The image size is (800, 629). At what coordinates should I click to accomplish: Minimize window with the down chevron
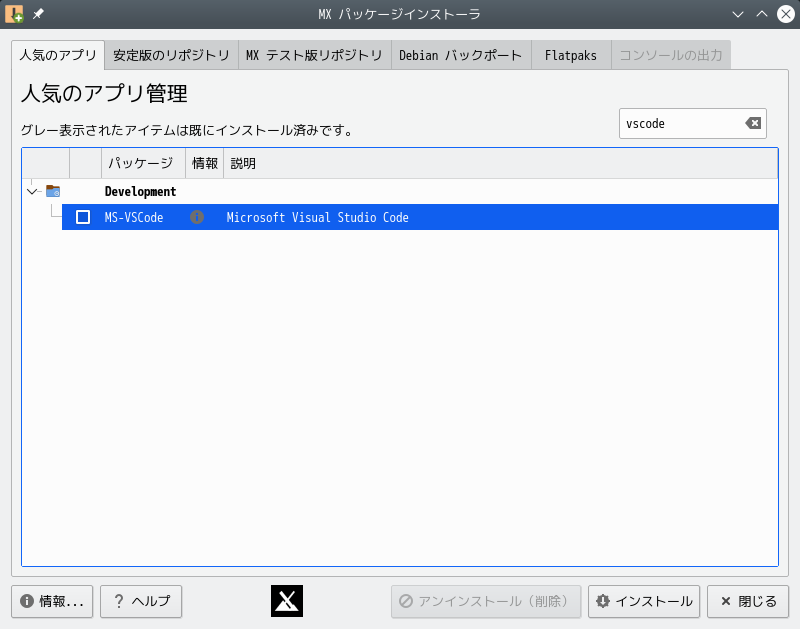tap(738, 14)
